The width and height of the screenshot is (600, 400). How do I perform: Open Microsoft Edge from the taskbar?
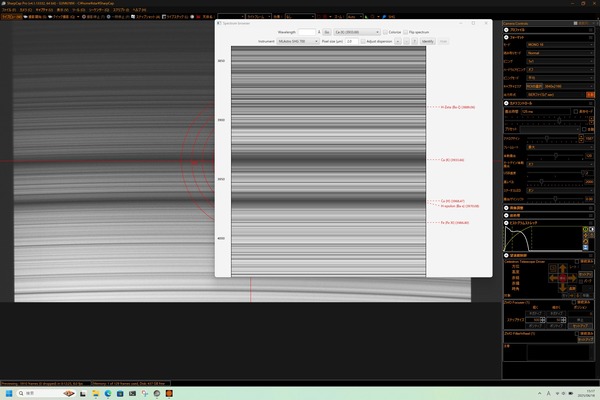(108, 393)
